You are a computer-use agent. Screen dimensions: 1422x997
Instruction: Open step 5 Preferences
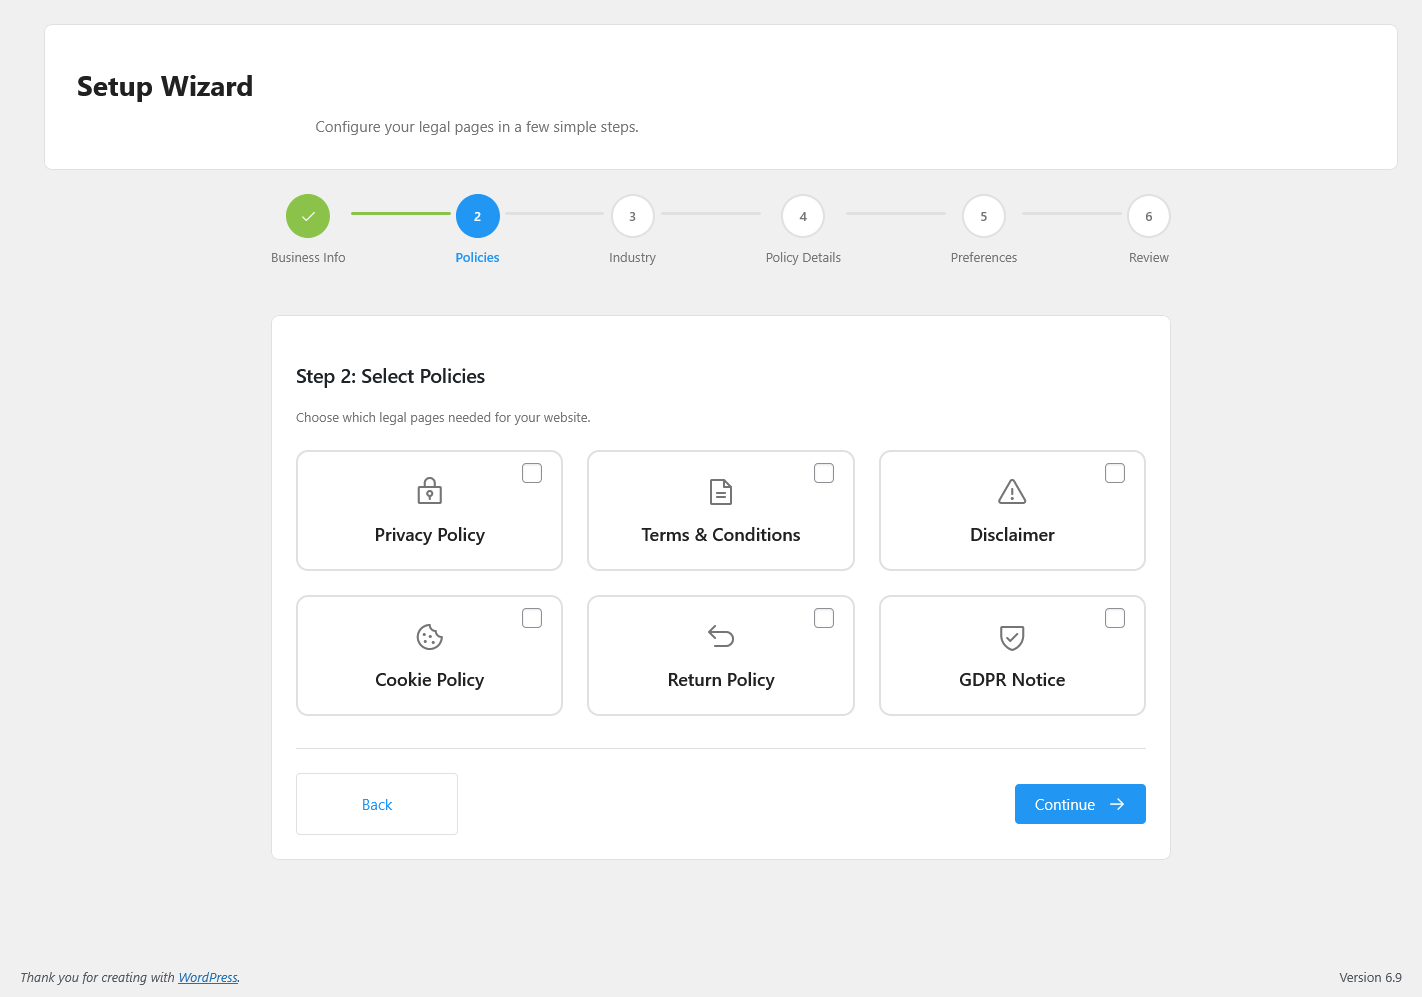pyautogui.click(x=984, y=216)
